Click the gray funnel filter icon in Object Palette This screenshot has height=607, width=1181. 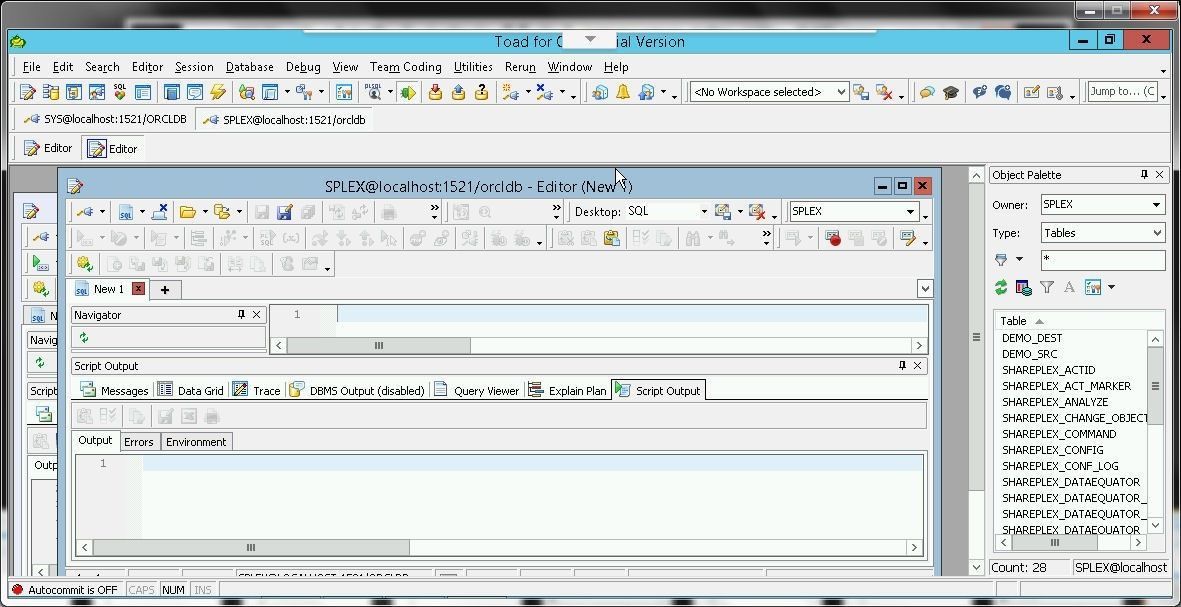[x=1047, y=287]
